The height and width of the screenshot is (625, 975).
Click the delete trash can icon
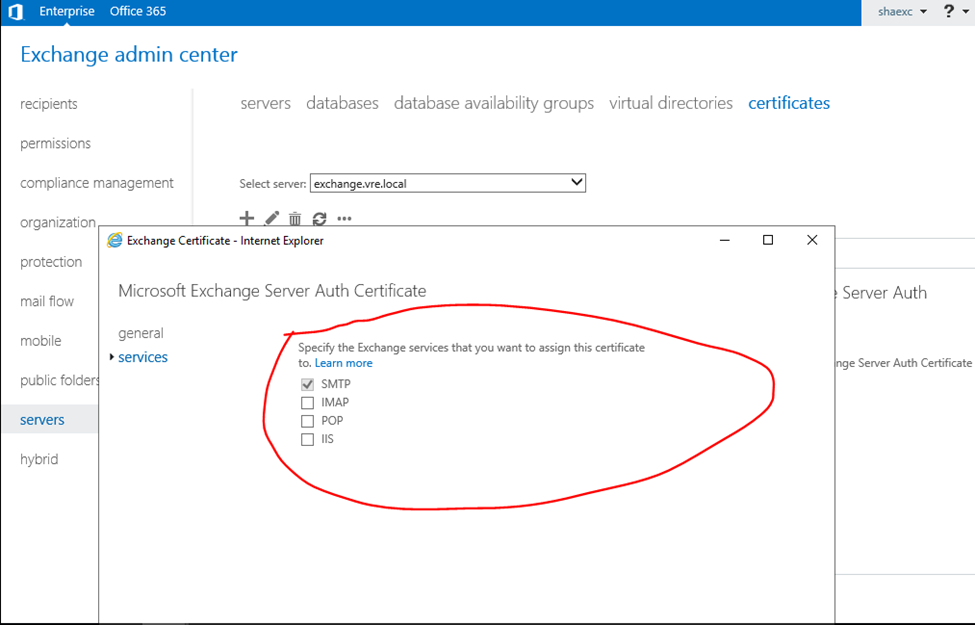(x=295, y=218)
